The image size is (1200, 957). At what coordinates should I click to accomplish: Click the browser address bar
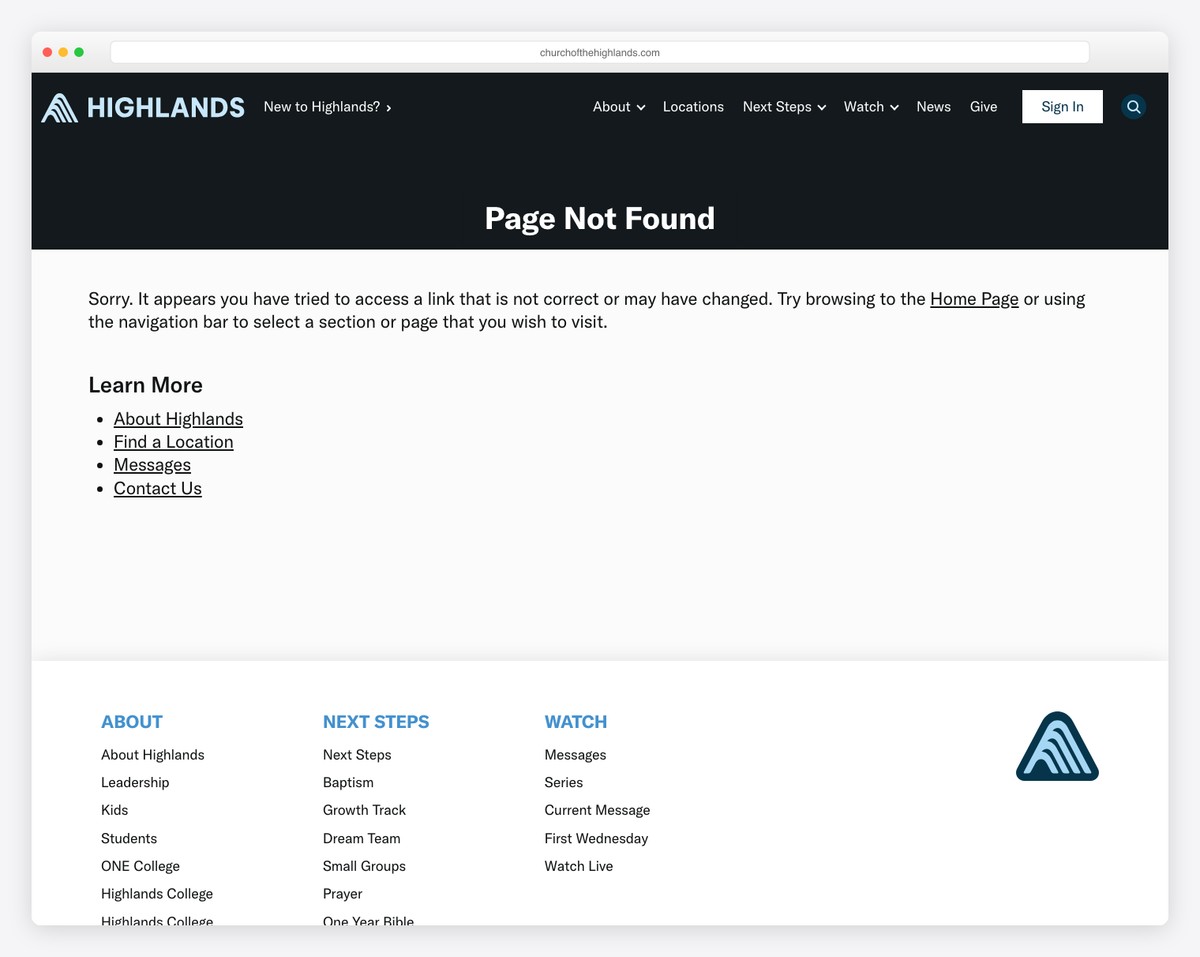point(599,53)
